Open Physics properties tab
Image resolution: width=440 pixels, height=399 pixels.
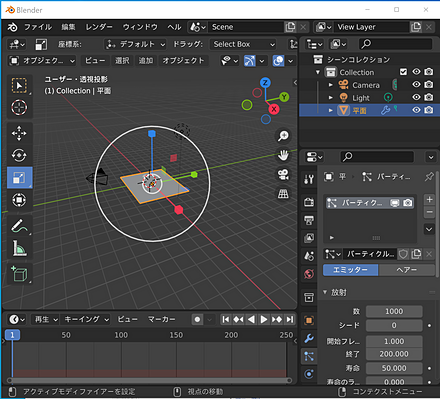309,374
